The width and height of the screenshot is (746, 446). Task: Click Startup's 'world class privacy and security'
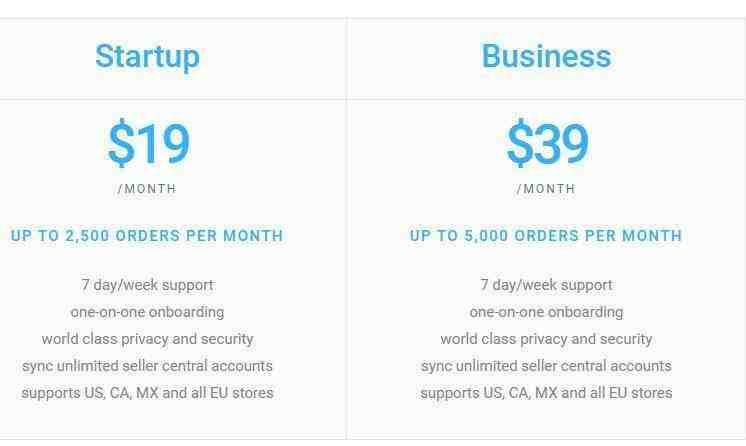click(147, 339)
